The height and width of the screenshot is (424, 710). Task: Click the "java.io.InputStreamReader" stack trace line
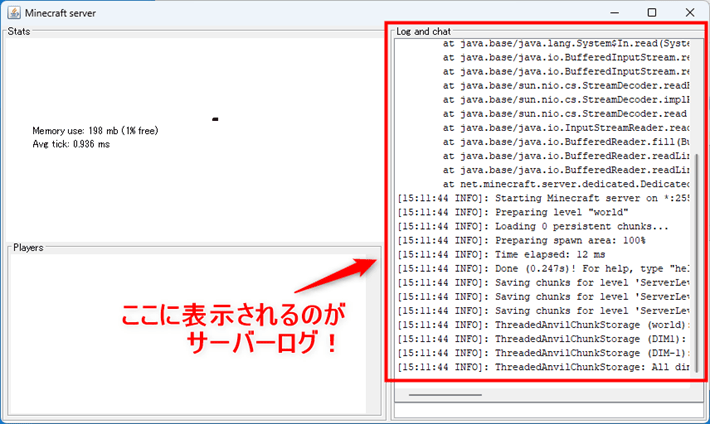click(x=566, y=128)
